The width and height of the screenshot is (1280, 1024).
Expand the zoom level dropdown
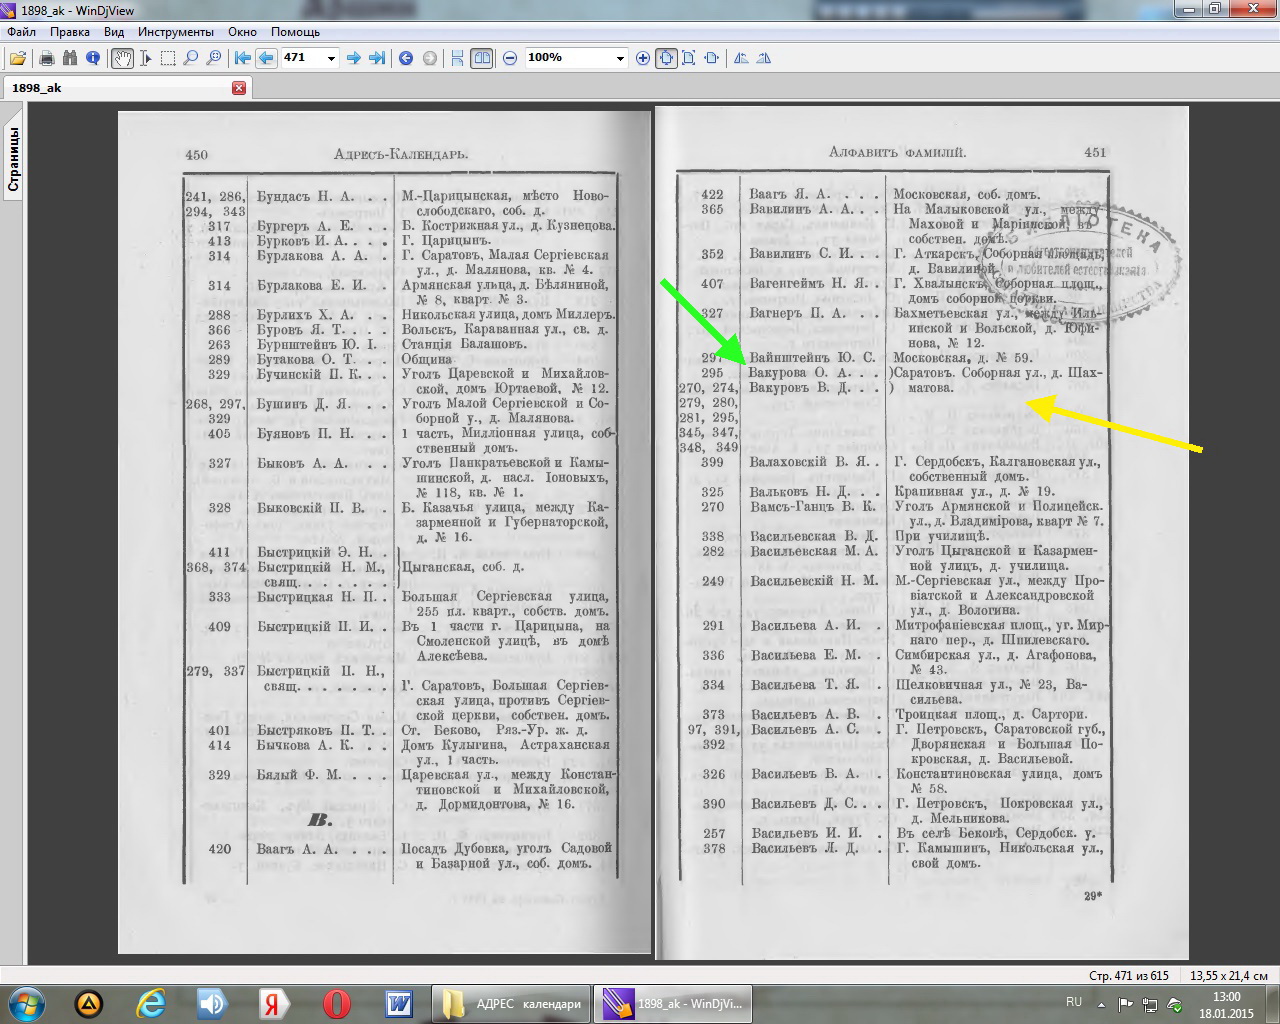coord(619,58)
